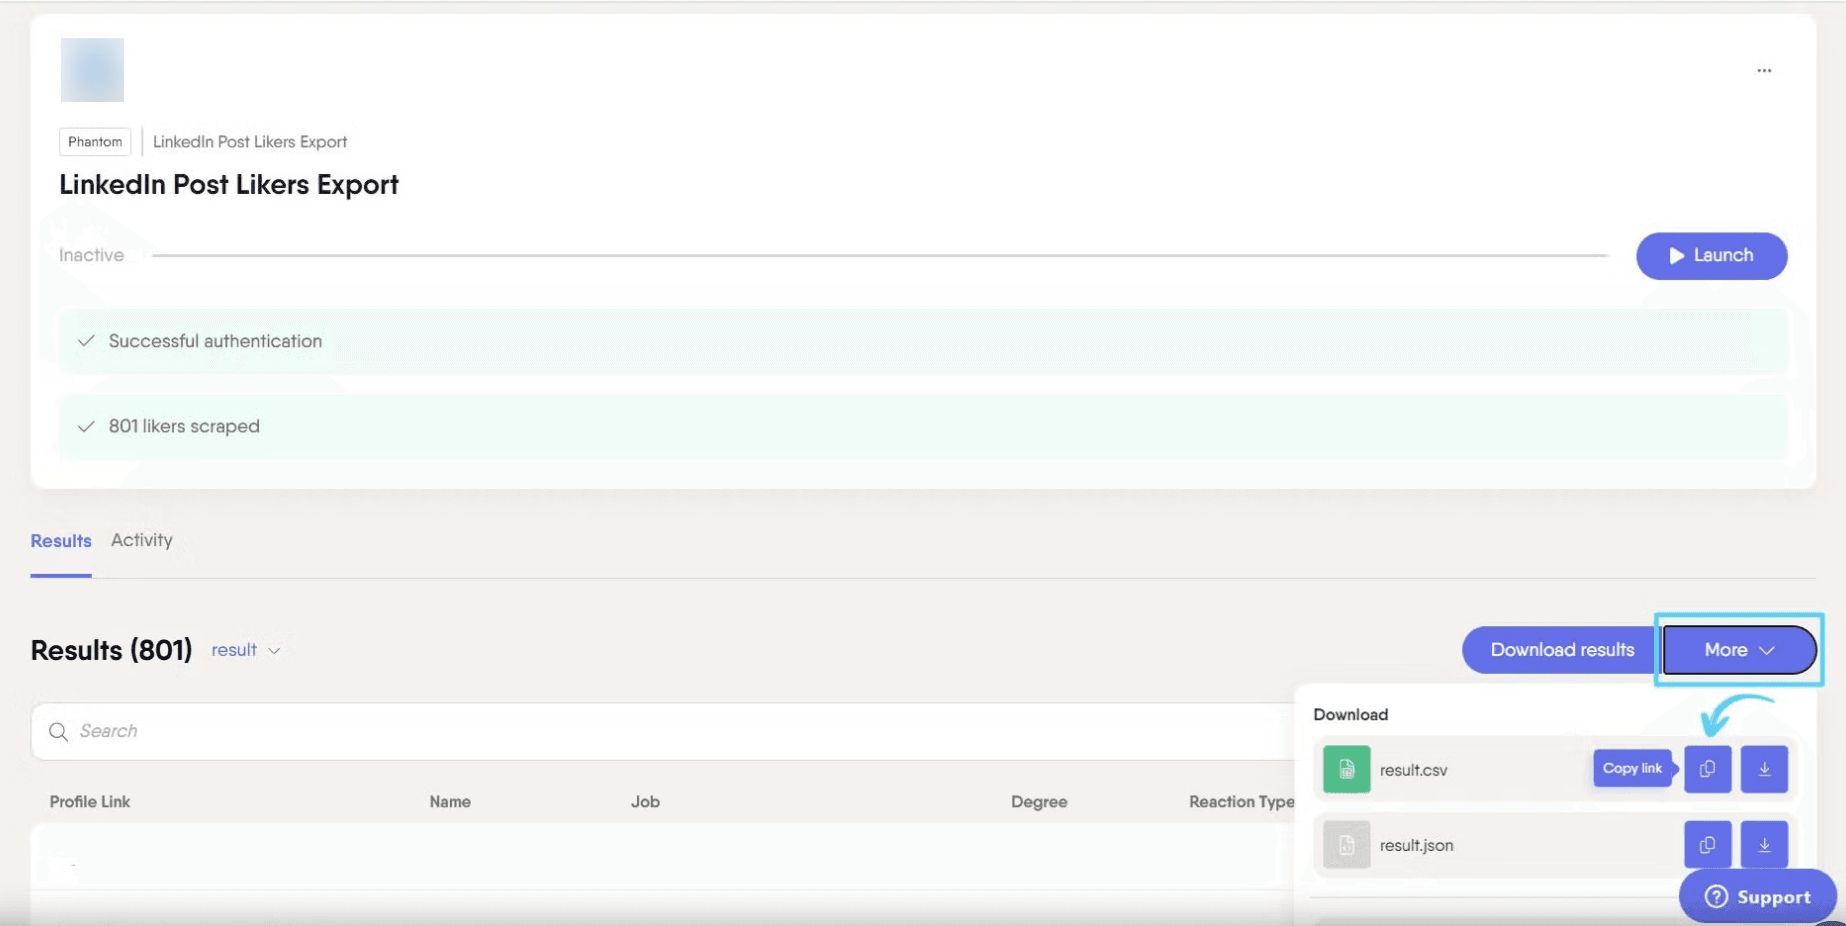Click the Name column header
The width and height of the screenshot is (1846, 926).
point(450,802)
